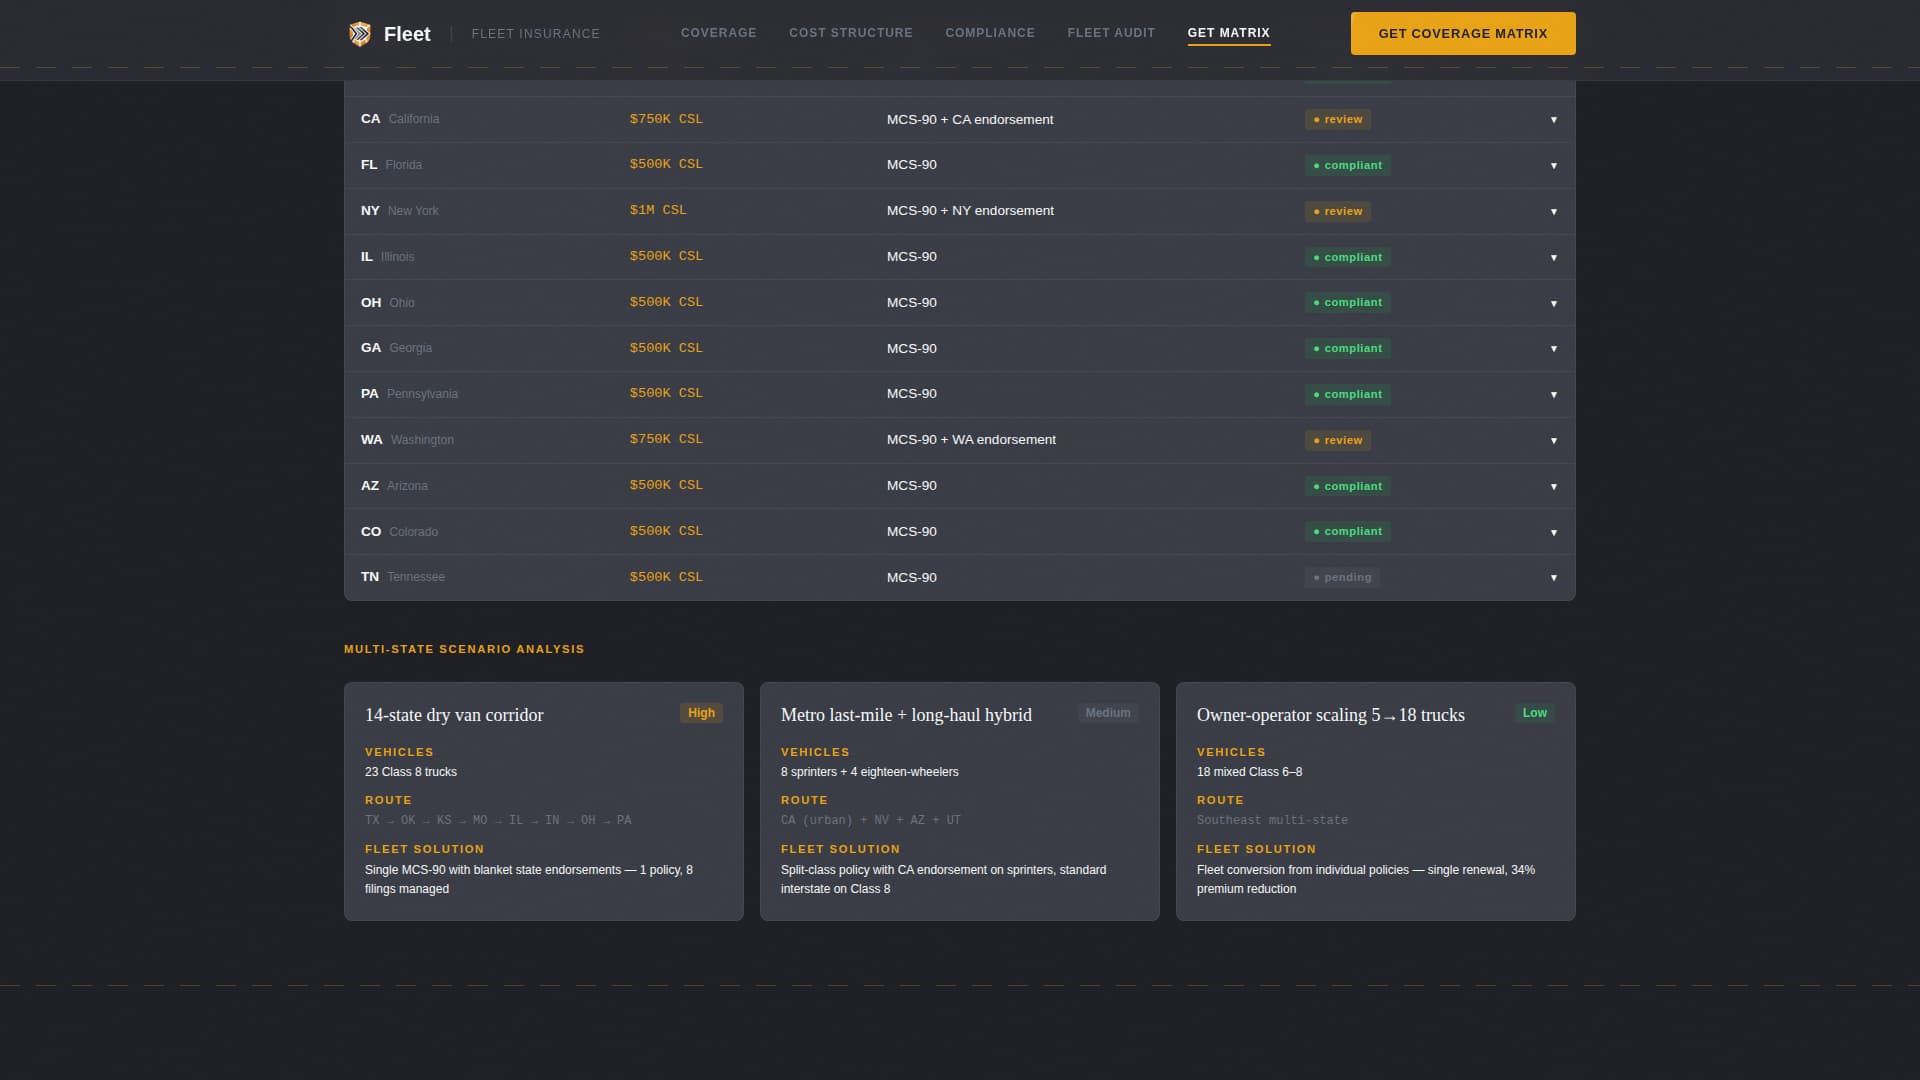Click the PA Pennsylvania state cell
Viewport: 1920px width, 1080px height.
click(x=409, y=394)
